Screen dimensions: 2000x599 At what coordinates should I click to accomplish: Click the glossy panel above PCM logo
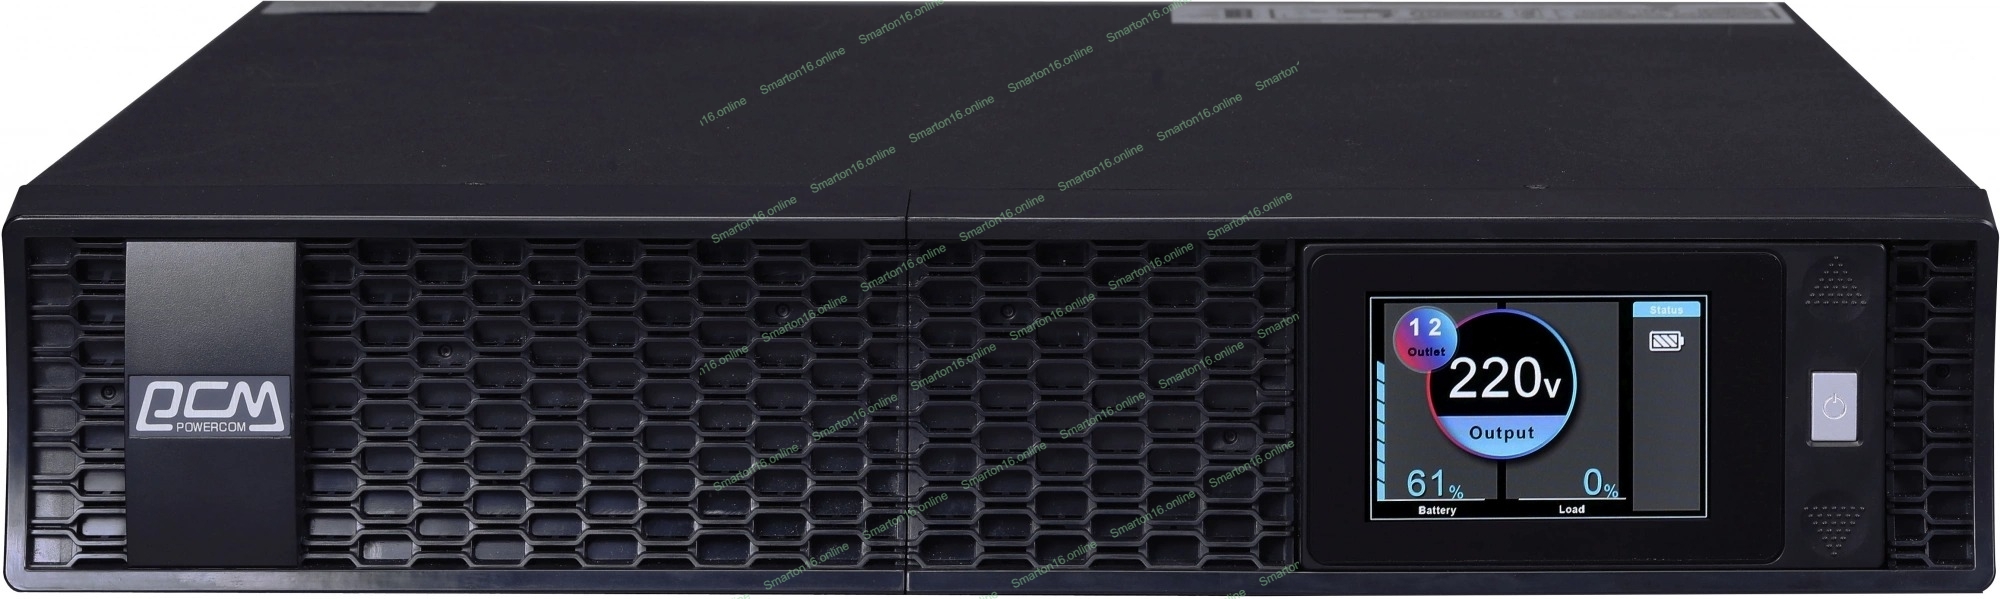click(210, 305)
